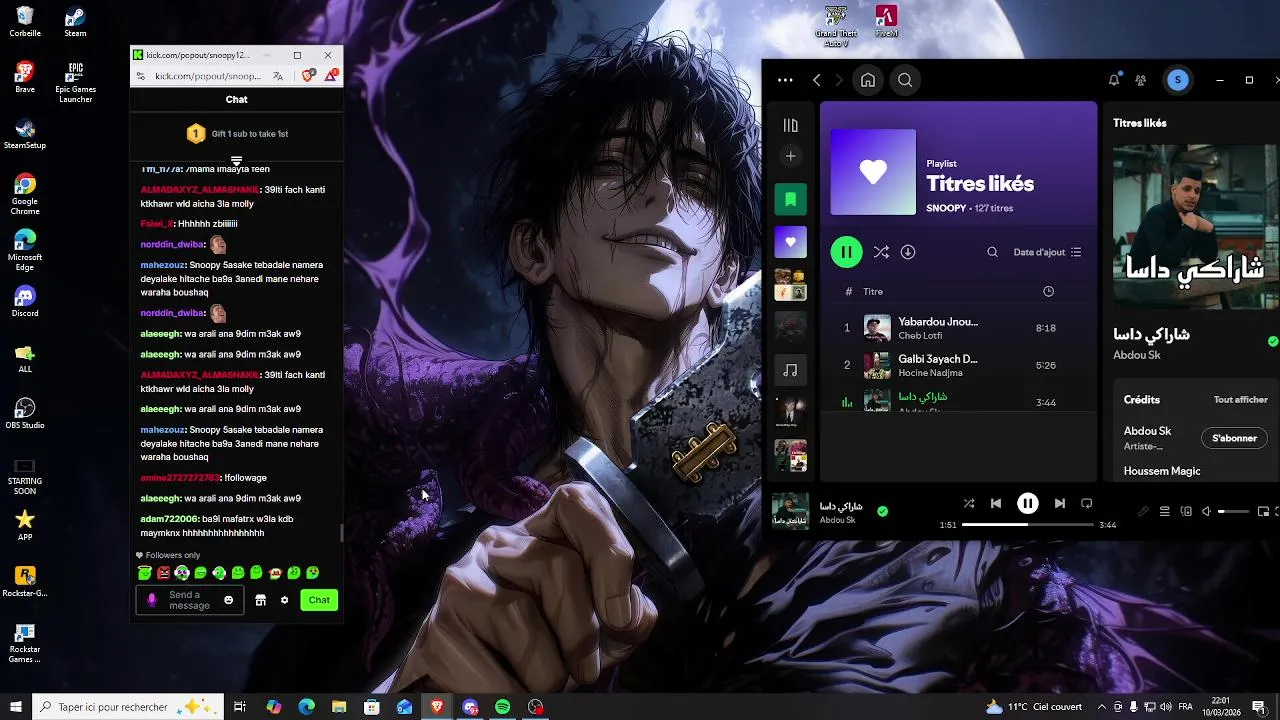Collapse Your Library sidebar icon in Spotify
The width and height of the screenshot is (1280, 720).
coord(791,125)
